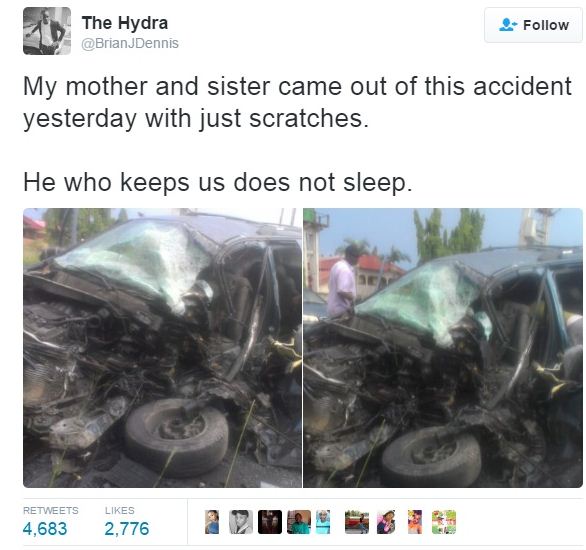Click the follow person icon

click(508, 25)
